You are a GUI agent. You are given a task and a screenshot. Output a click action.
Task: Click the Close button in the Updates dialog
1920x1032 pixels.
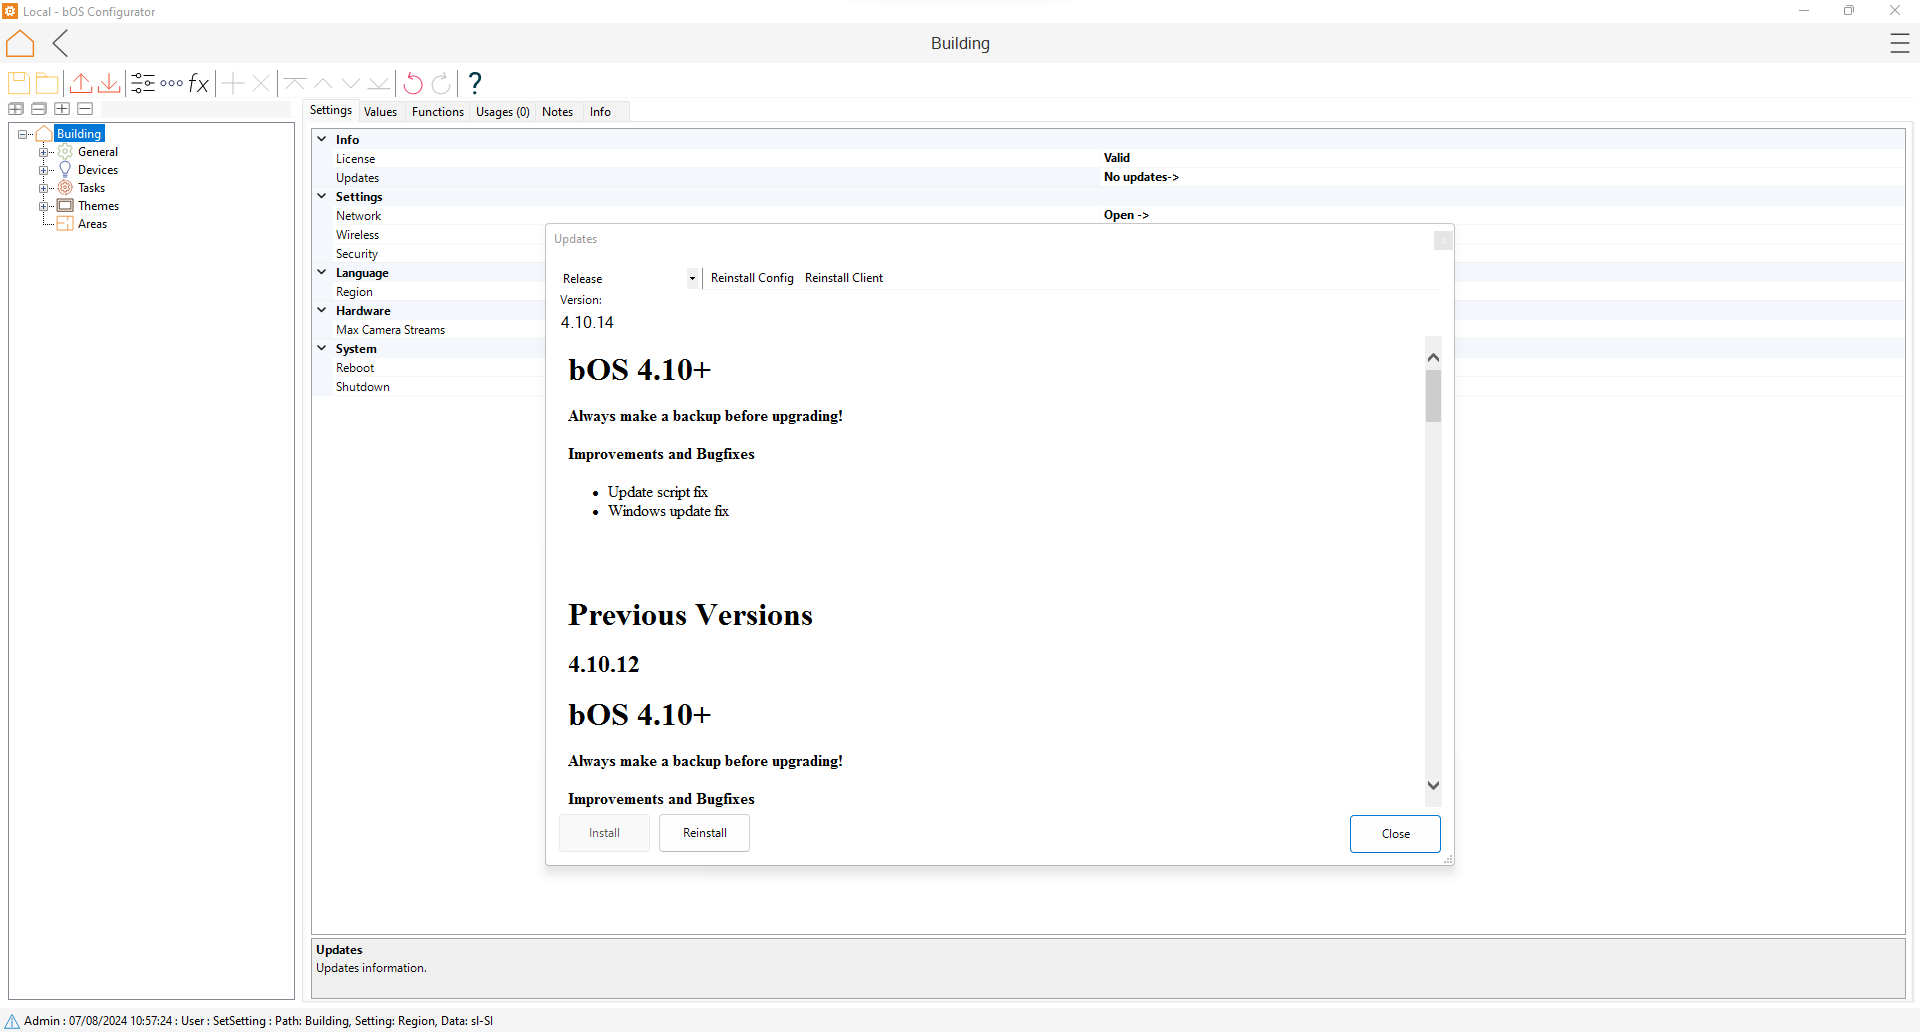coord(1395,834)
